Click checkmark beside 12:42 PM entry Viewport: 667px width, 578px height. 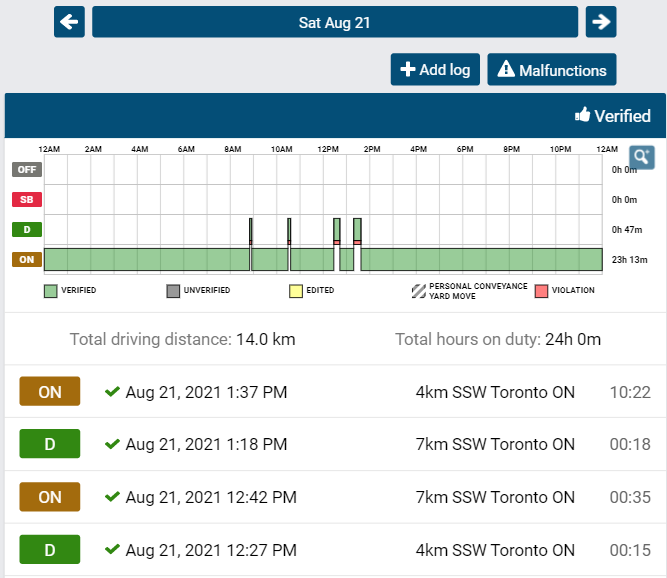coord(112,496)
